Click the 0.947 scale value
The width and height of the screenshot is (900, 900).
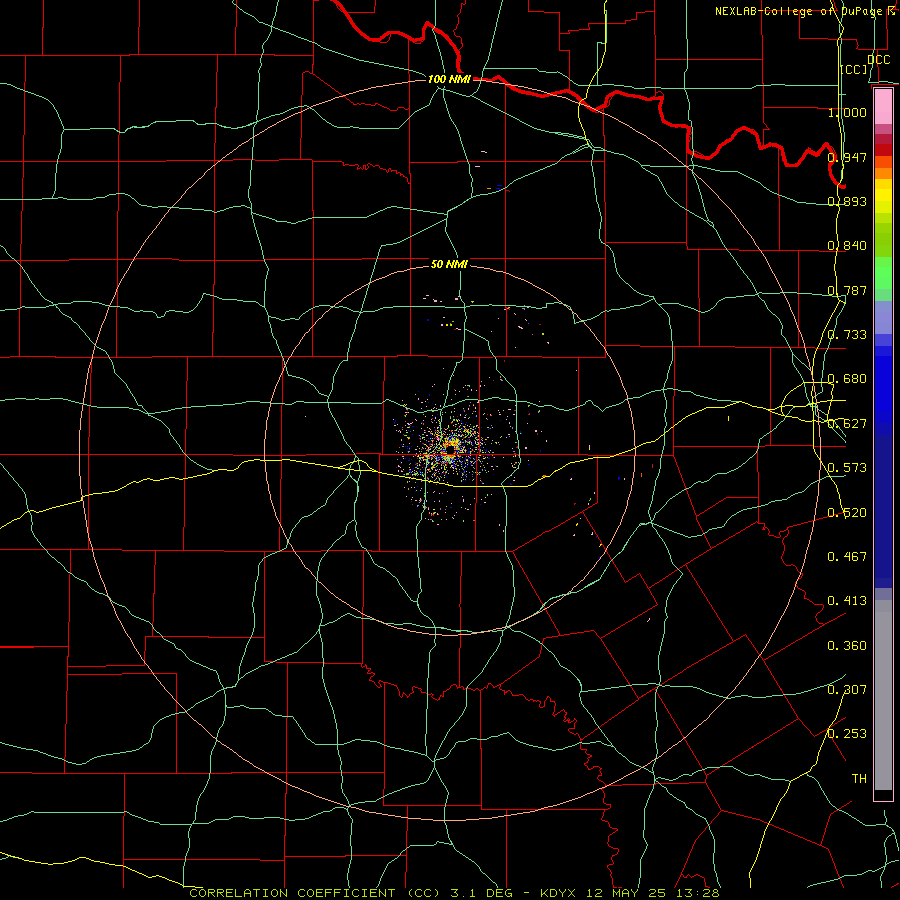pyautogui.click(x=847, y=157)
